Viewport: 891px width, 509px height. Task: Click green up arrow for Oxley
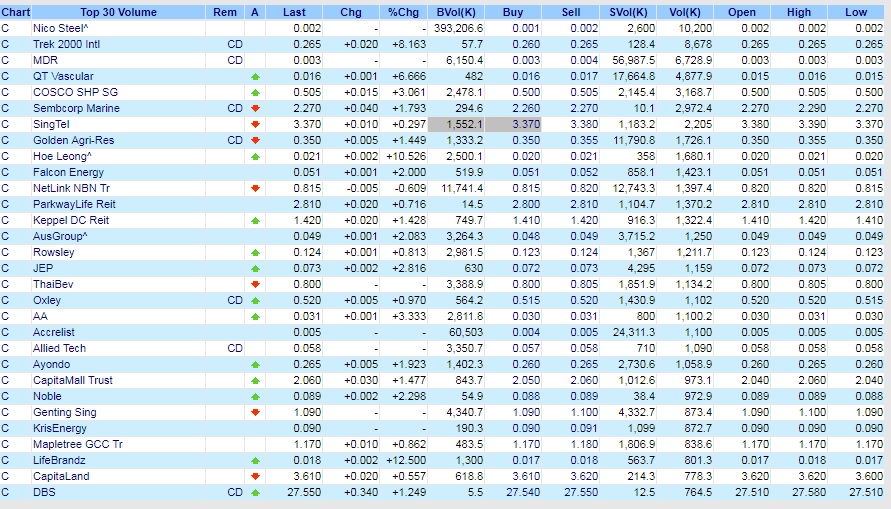[x=255, y=301]
